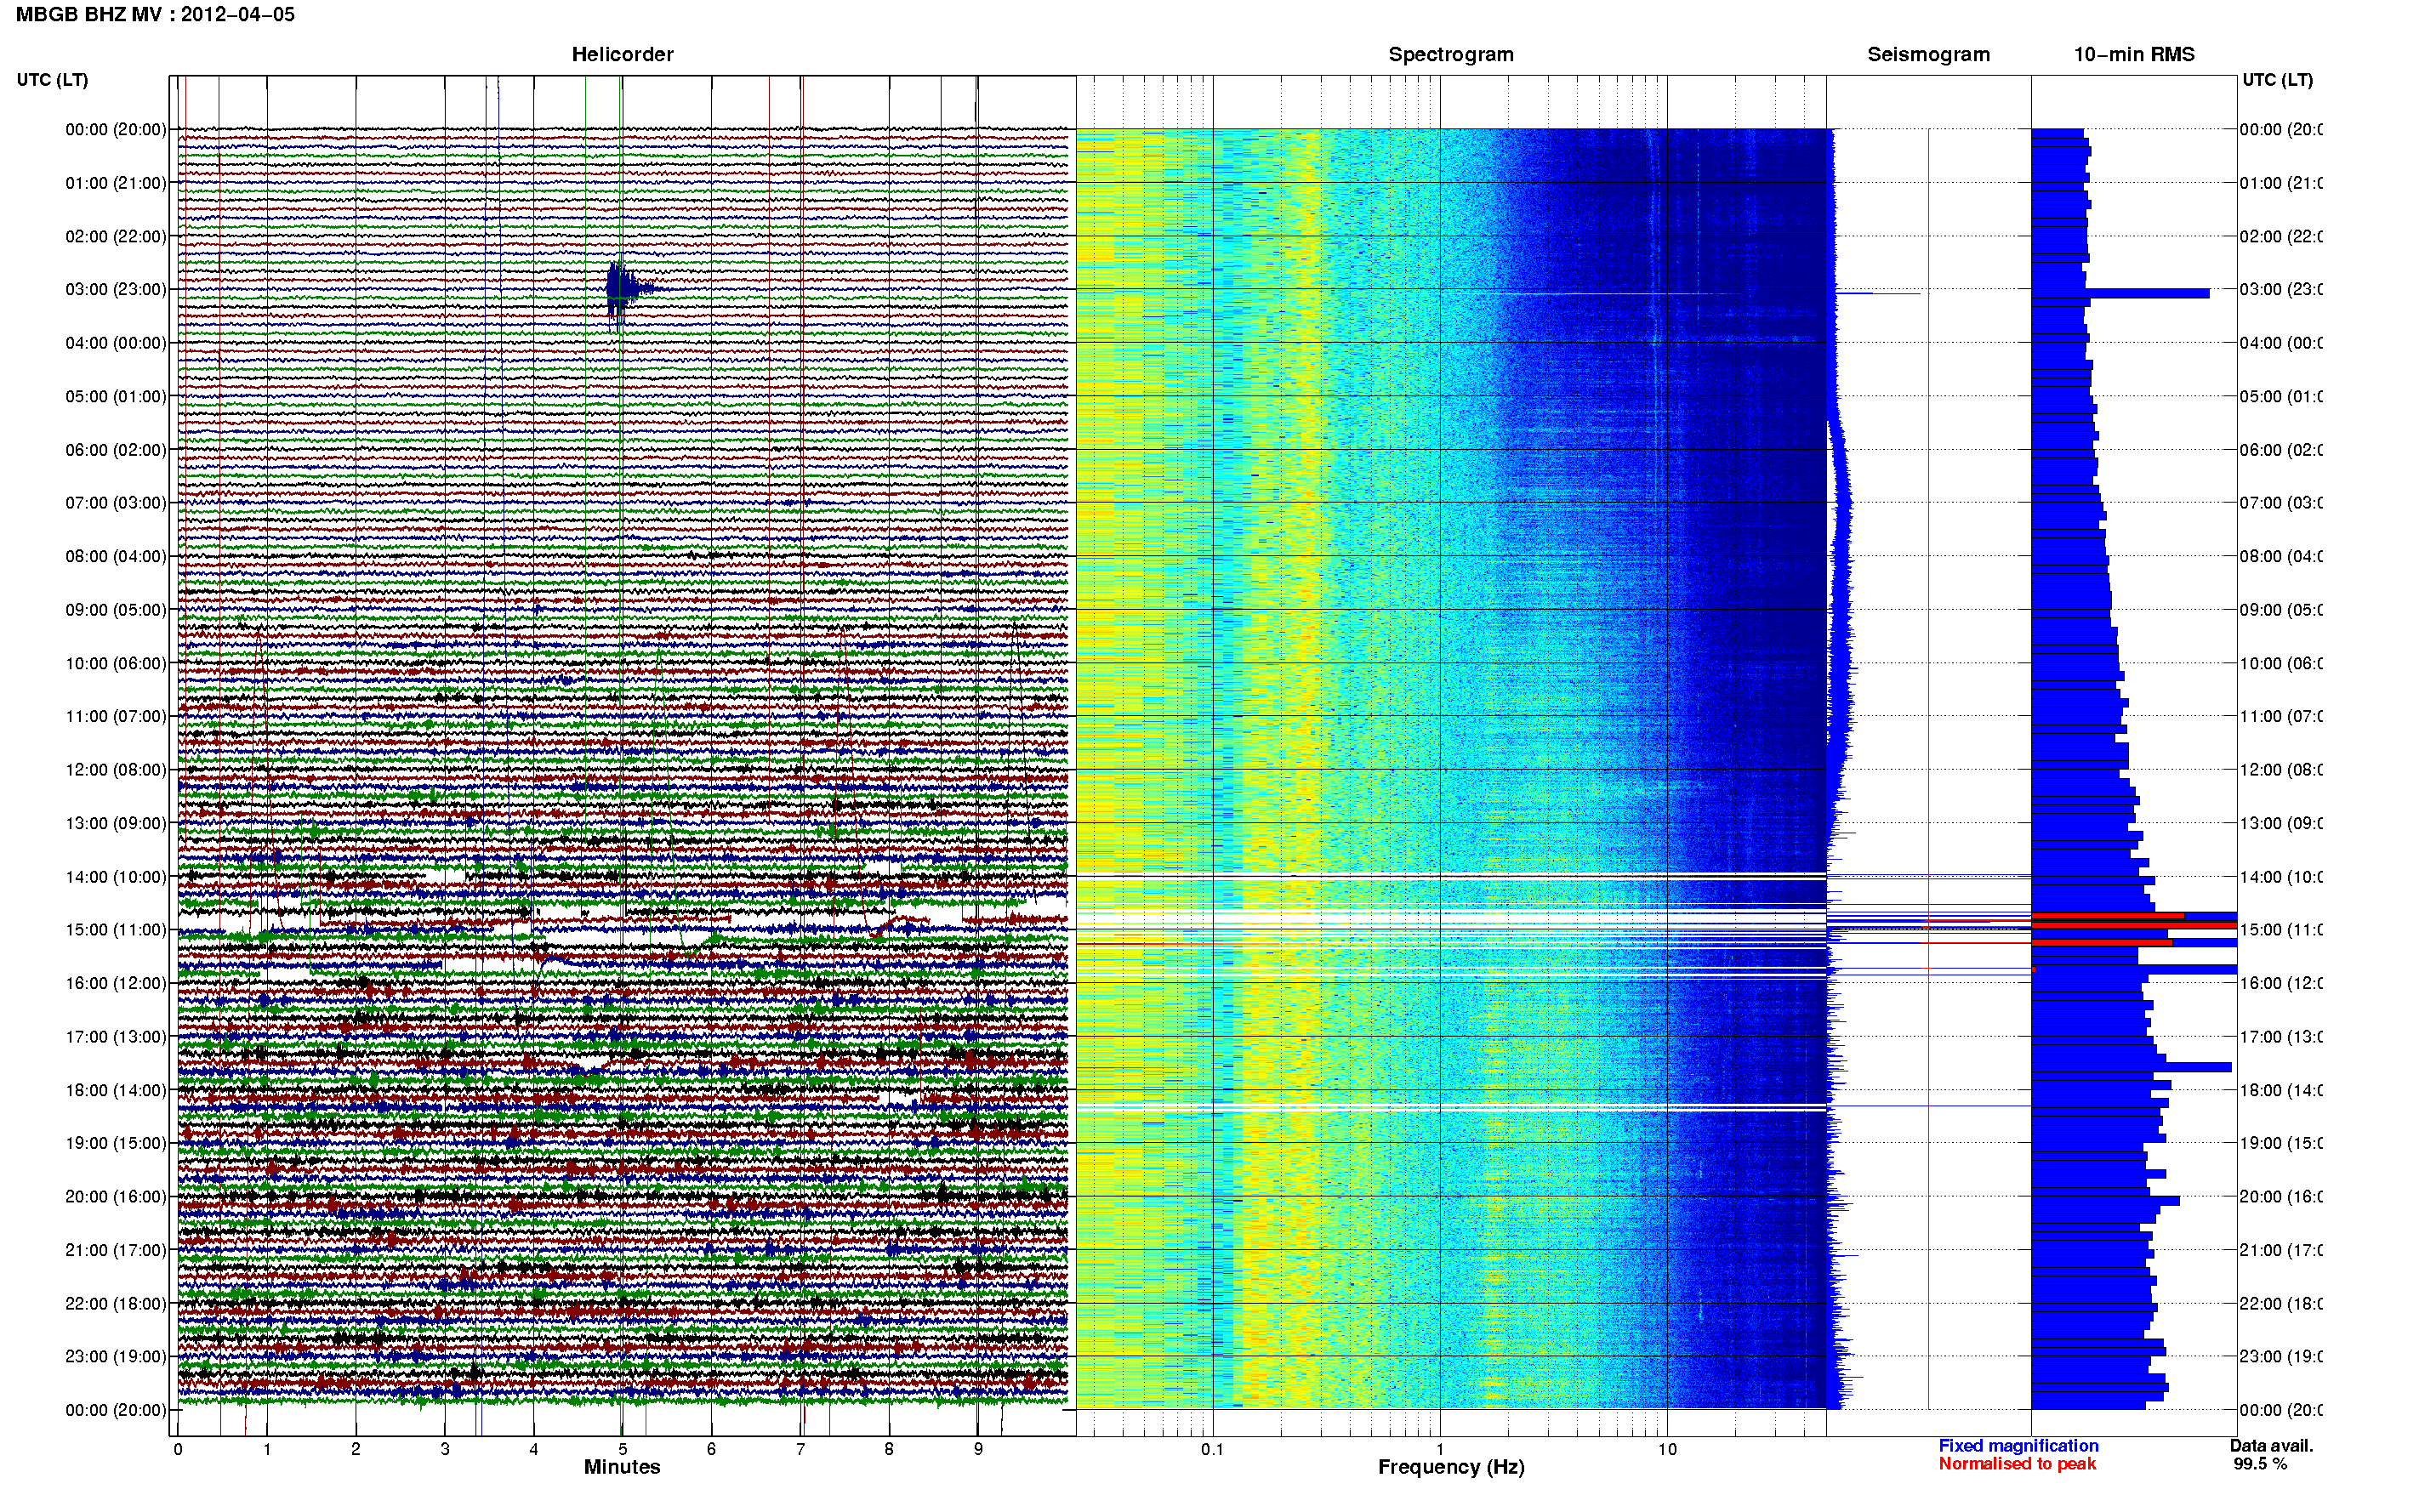Click the '99.5 %' availability value
The image size is (2419, 1512).
2260,1464
